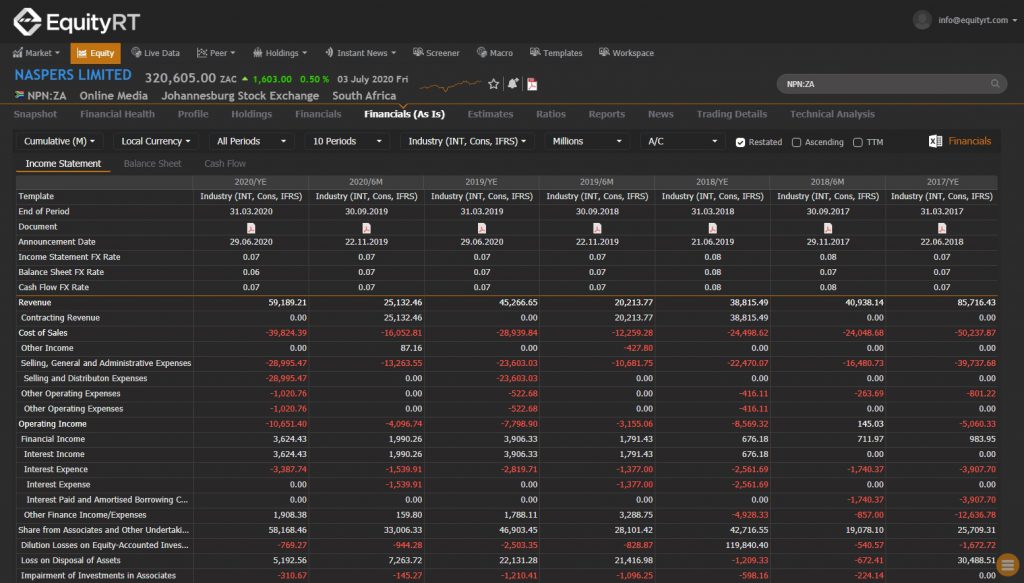Click the 2020/YE column header

[x=251, y=182]
